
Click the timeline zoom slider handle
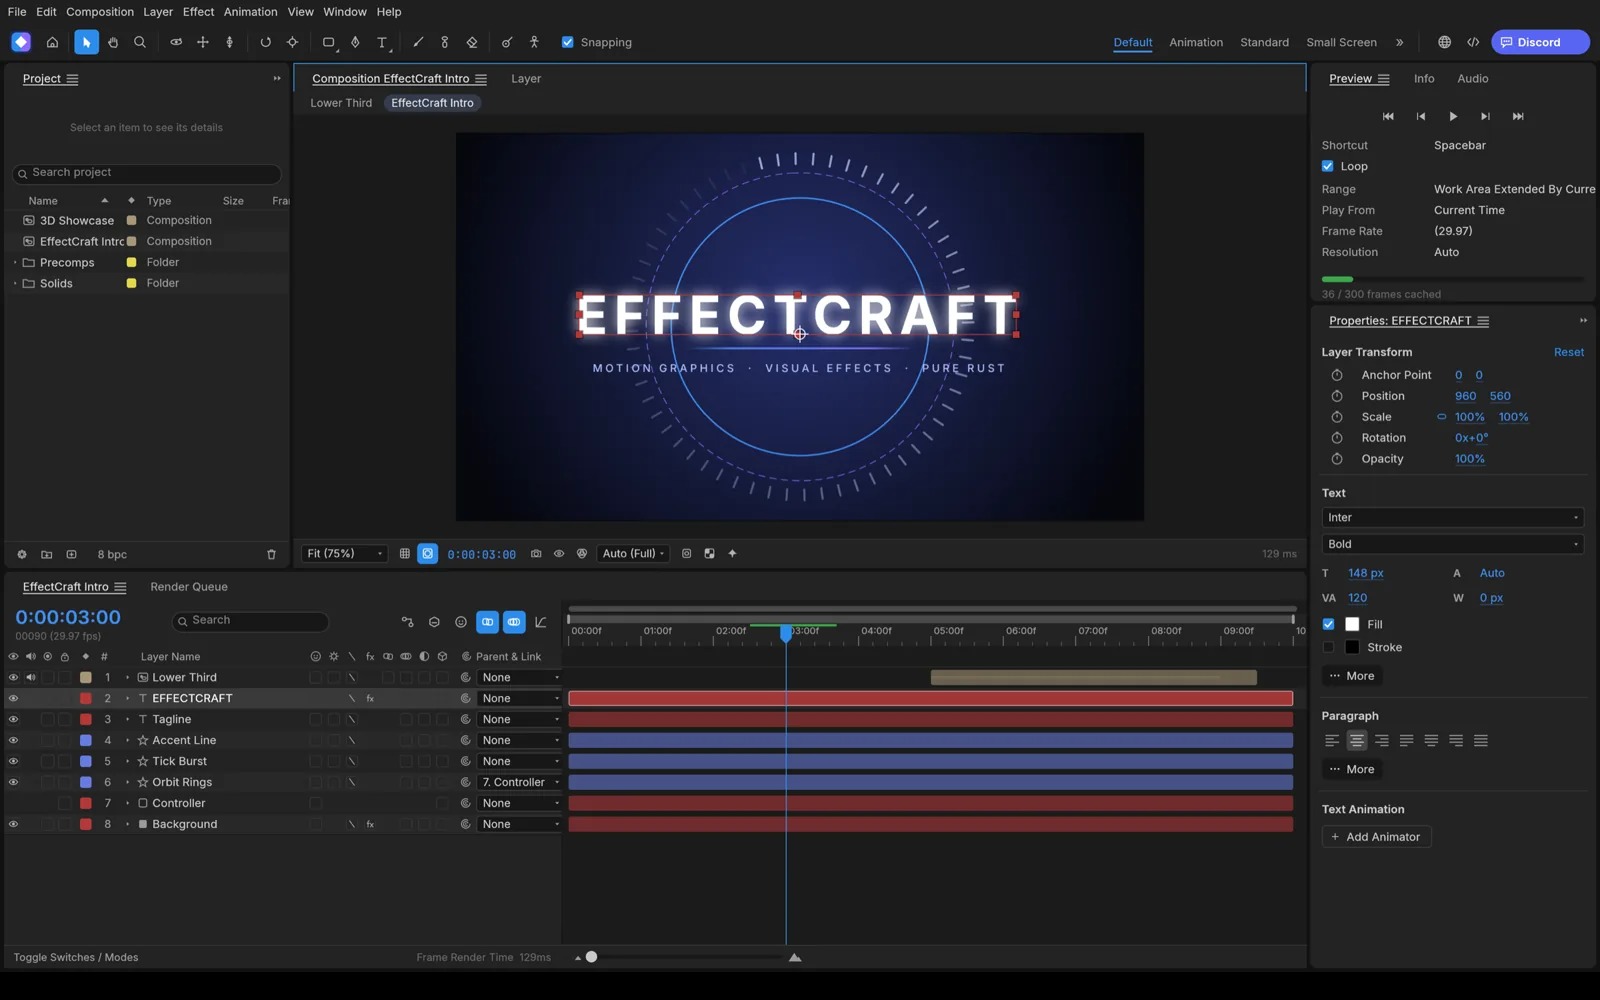click(x=591, y=957)
